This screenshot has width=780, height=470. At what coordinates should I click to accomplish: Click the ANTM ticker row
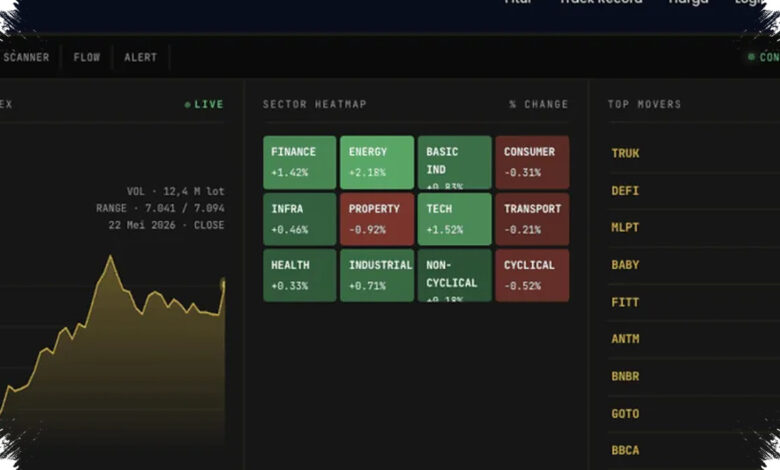694,339
